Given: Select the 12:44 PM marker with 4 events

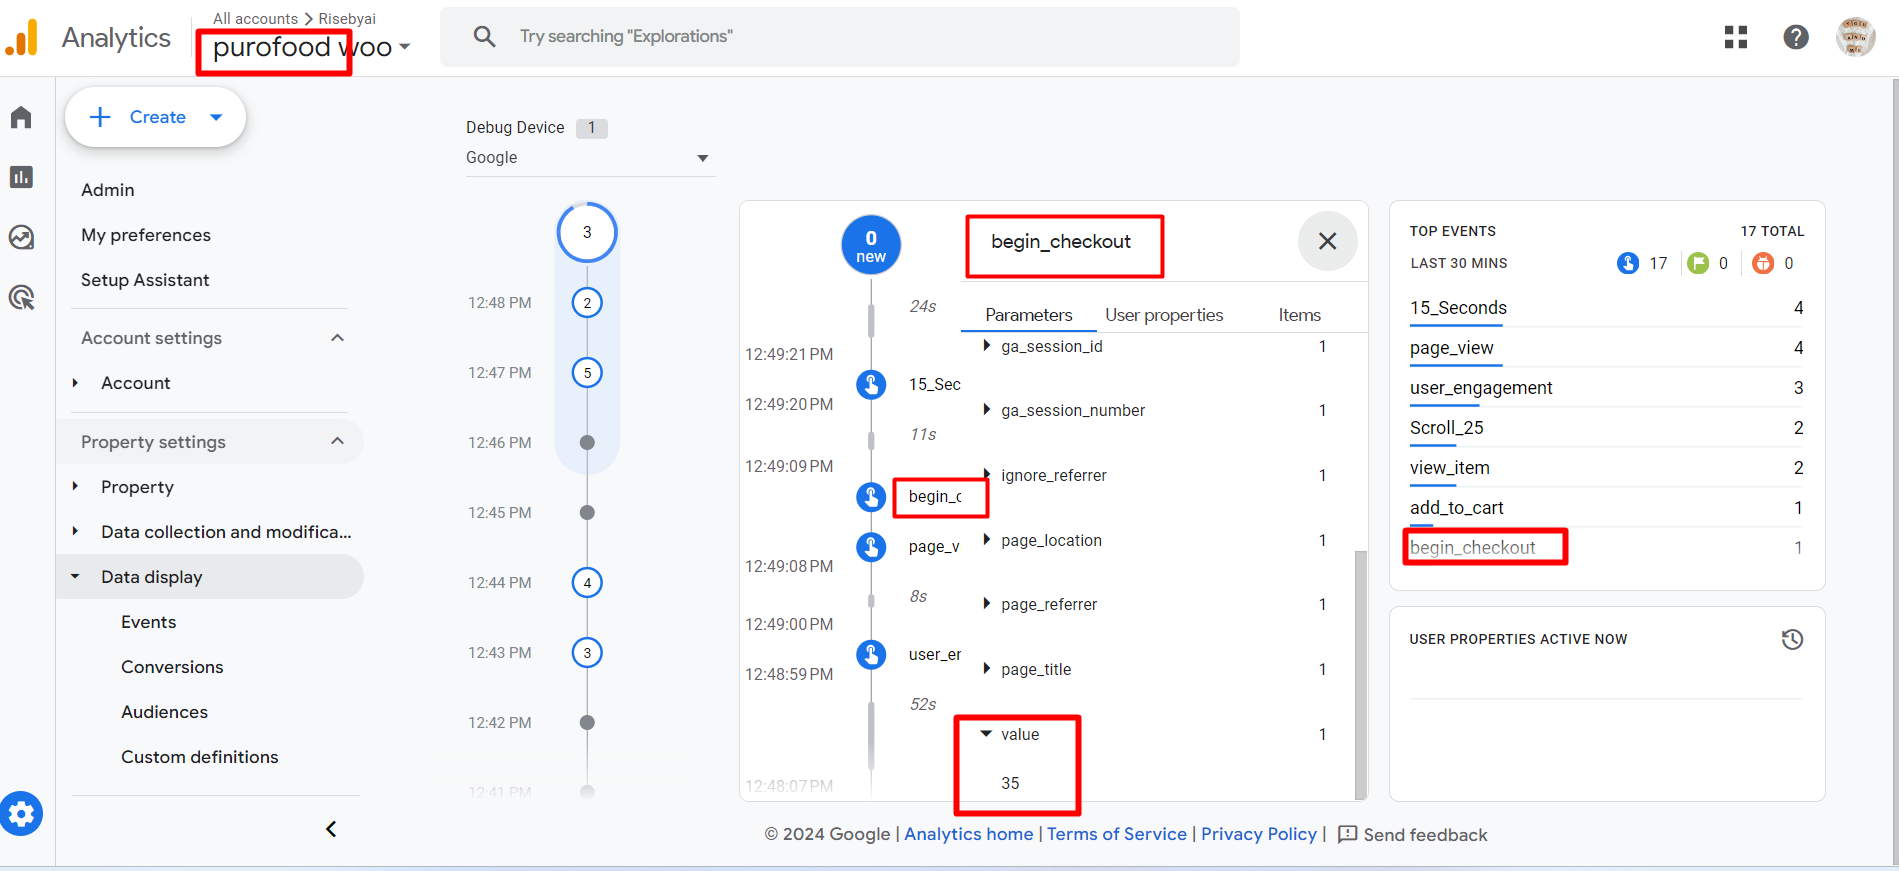Looking at the screenshot, I should [x=587, y=583].
